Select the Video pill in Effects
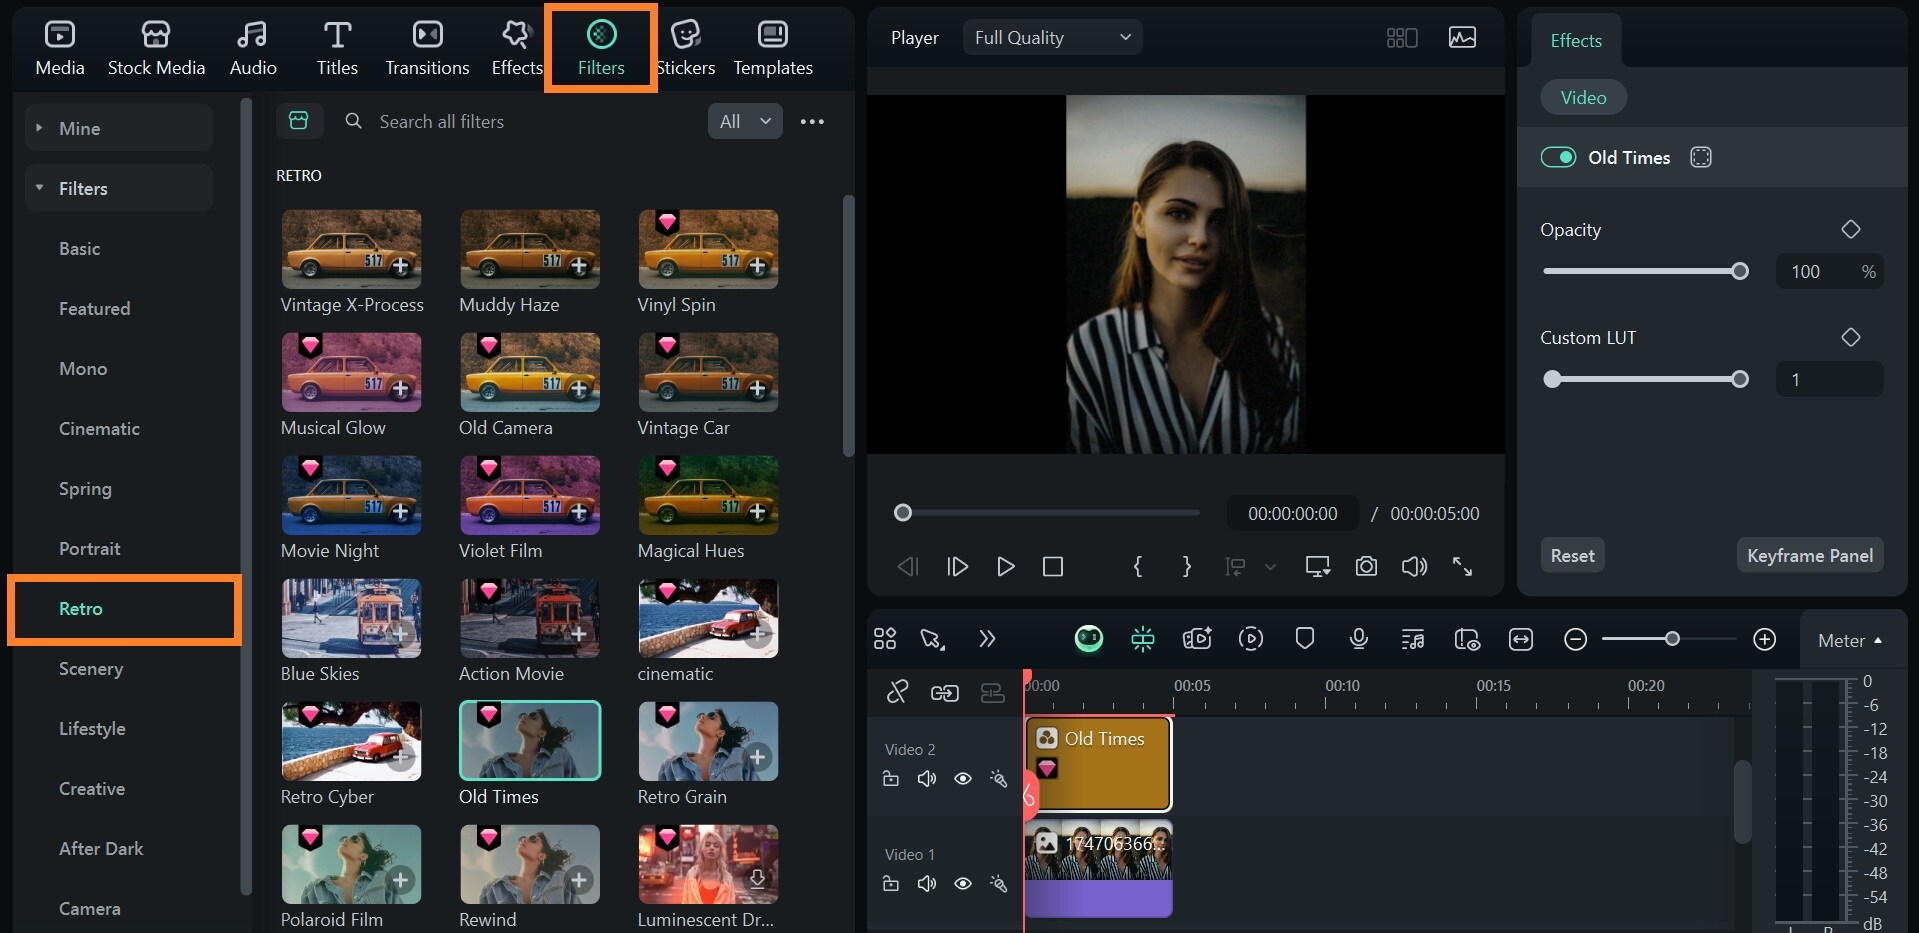Image resolution: width=1919 pixels, height=933 pixels. (1583, 97)
